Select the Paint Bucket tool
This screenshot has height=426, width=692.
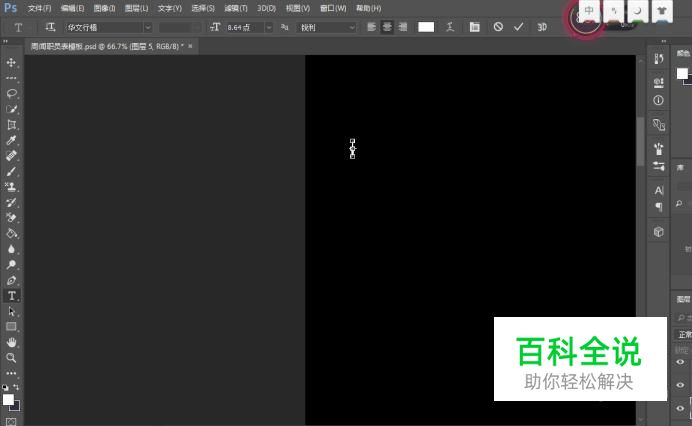[x=11, y=234]
